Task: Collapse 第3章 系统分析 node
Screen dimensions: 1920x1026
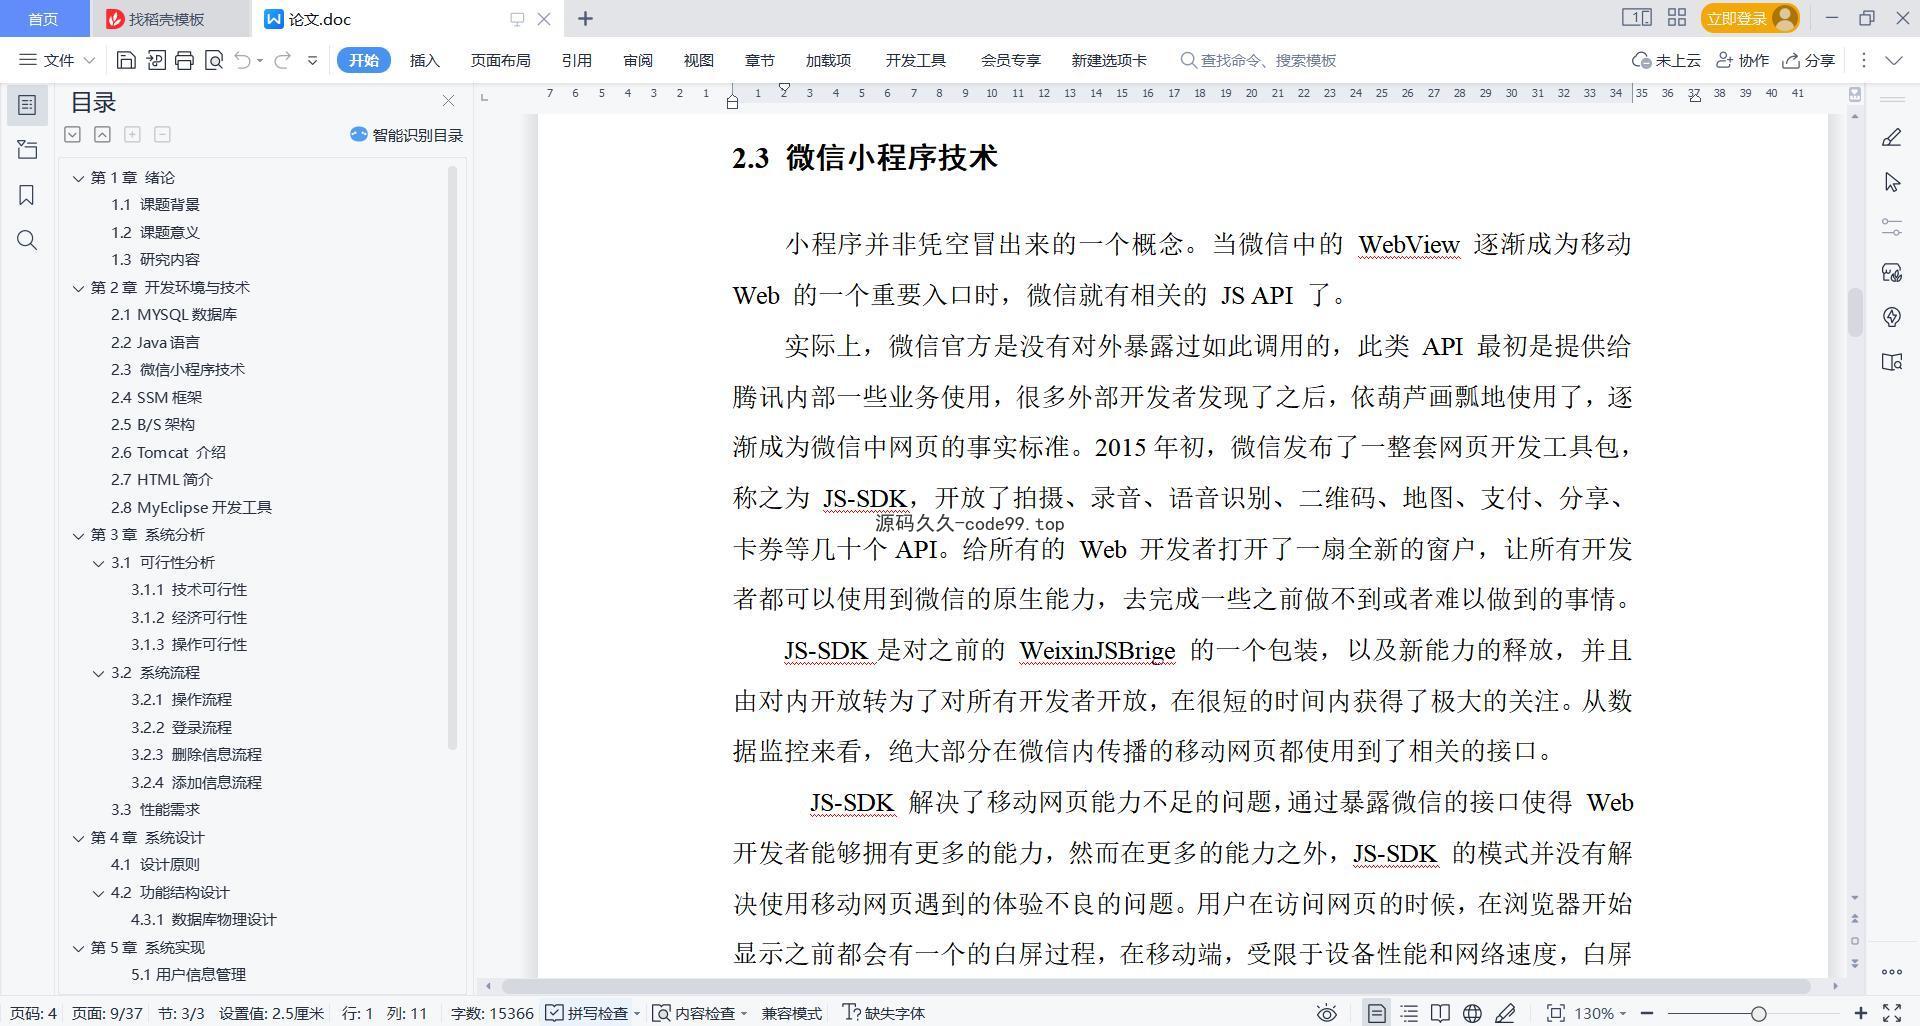Action: pyautogui.click(x=78, y=535)
